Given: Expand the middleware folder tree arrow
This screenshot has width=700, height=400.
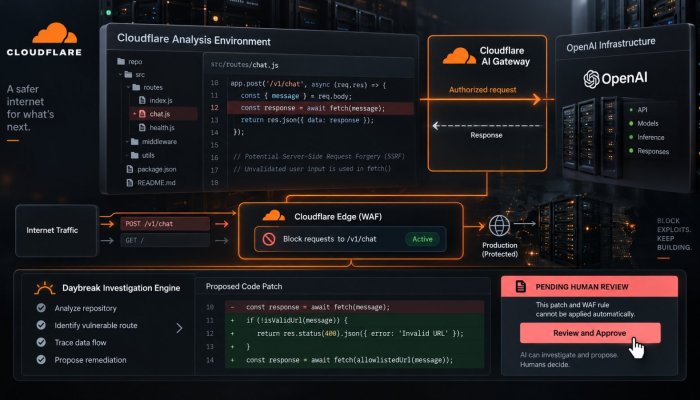Looking at the screenshot, I should 127,142.
